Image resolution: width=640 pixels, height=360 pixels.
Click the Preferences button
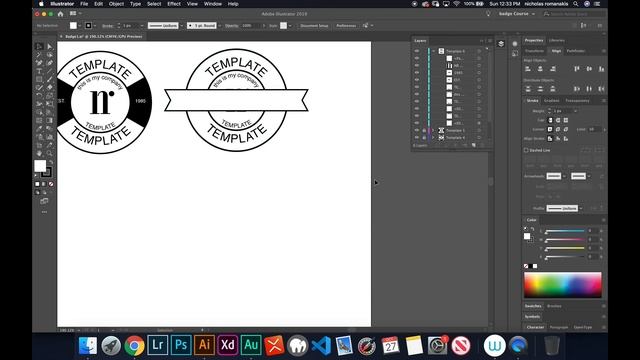[346, 25]
